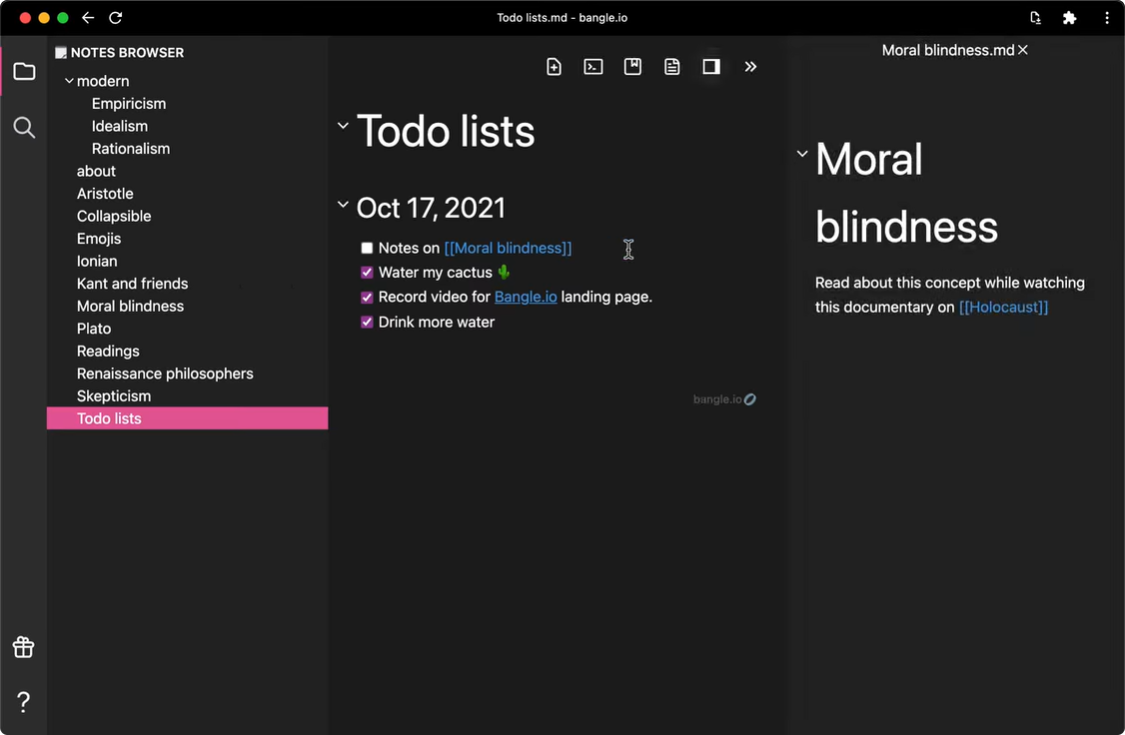Click the workspace switcher icon in toolbar
This screenshot has width=1125, height=735.
click(x=632, y=67)
